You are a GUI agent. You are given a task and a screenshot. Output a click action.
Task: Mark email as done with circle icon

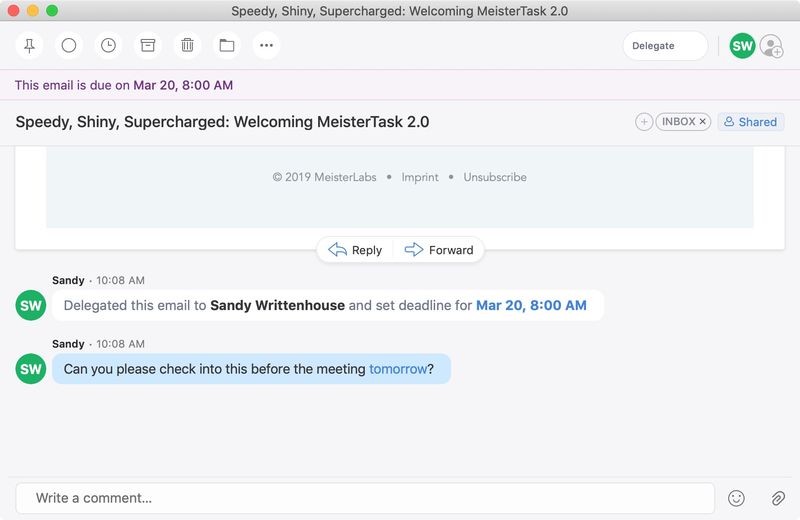pos(69,46)
